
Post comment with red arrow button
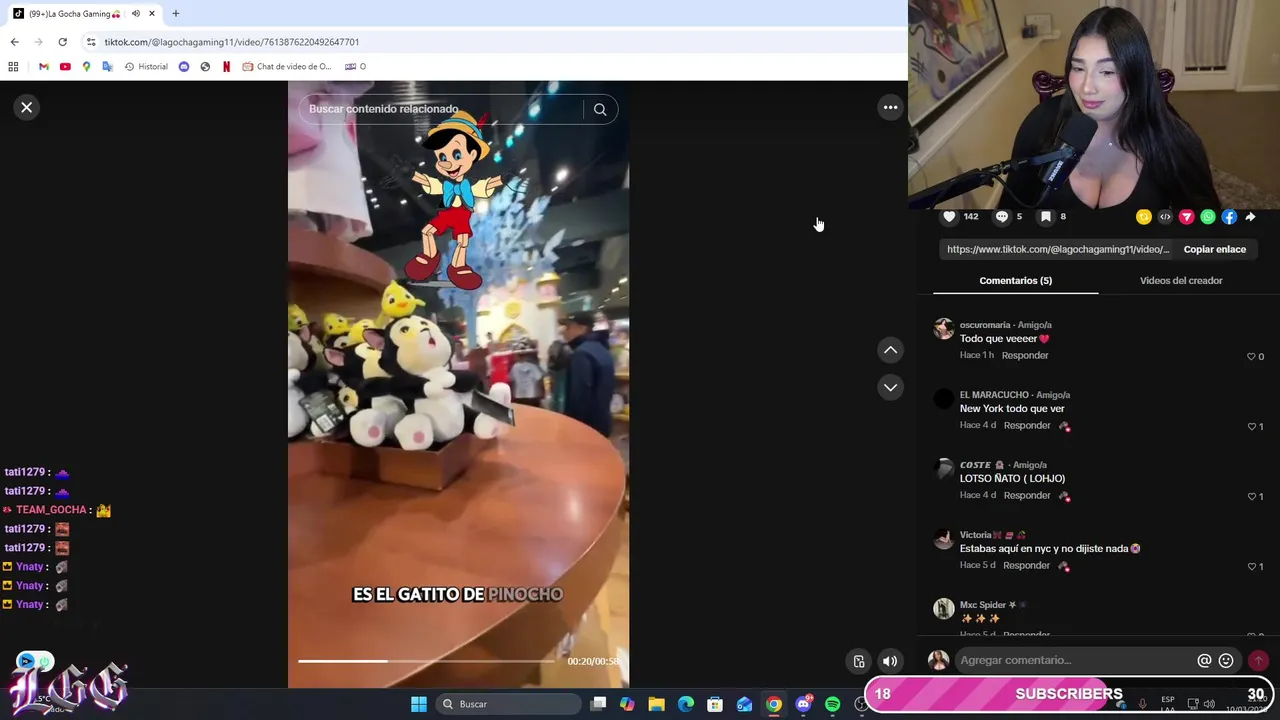click(1258, 660)
